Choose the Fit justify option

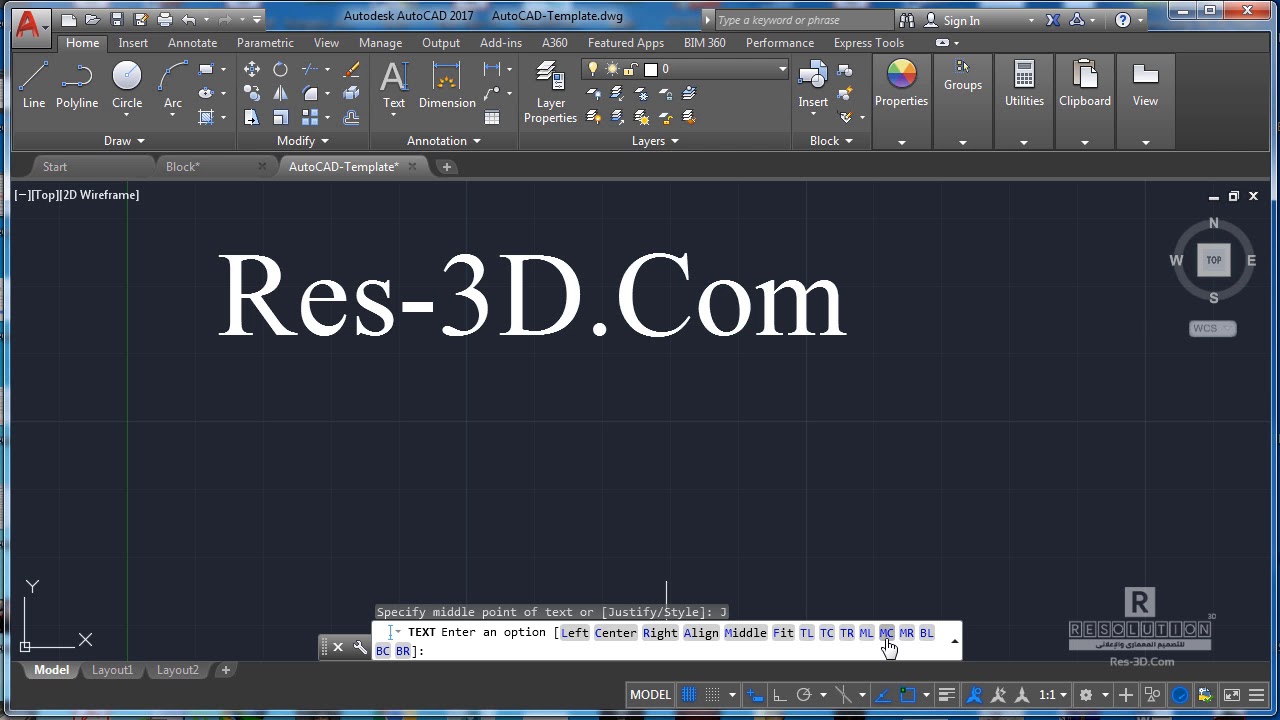tap(783, 633)
